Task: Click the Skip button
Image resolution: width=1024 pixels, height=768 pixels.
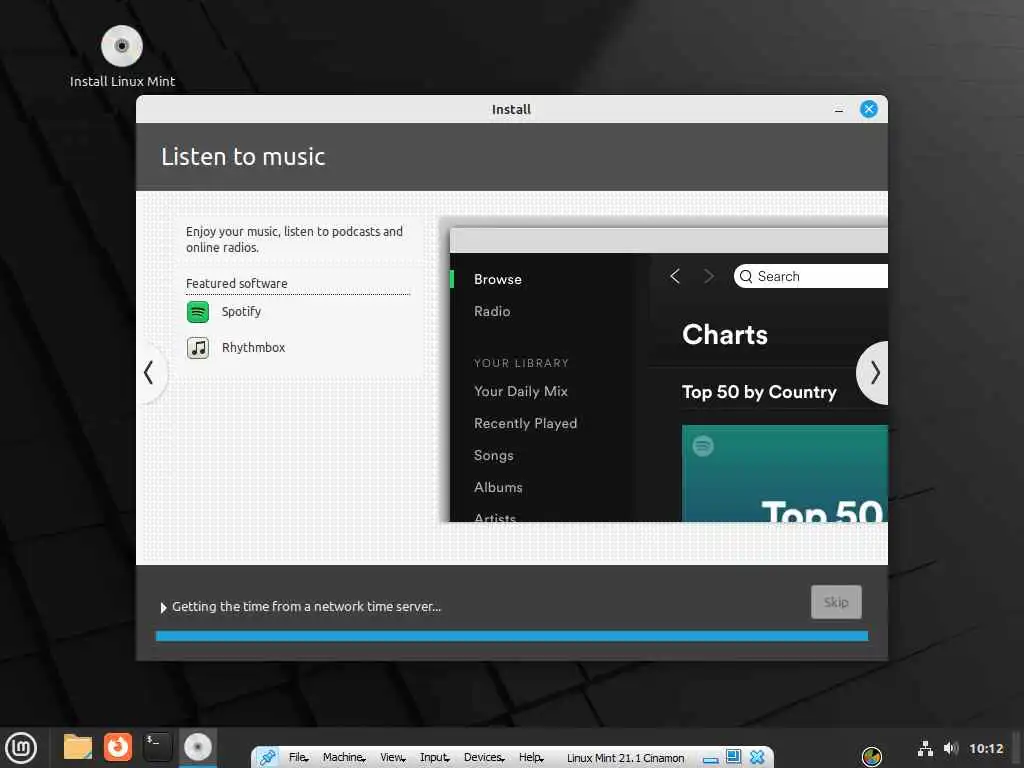Action: click(x=836, y=602)
